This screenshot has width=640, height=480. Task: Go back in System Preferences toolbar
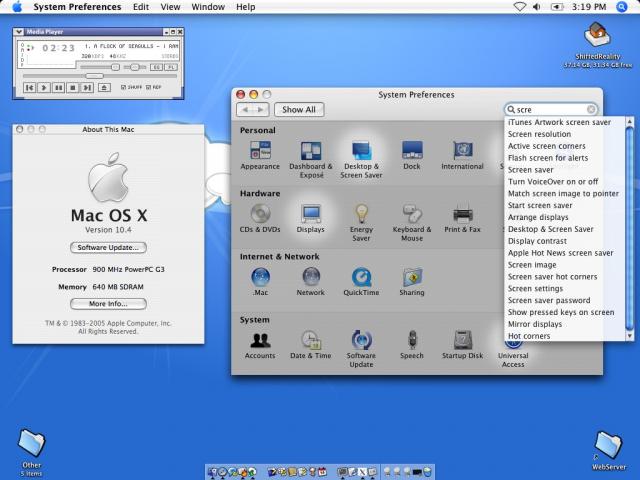(245, 110)
